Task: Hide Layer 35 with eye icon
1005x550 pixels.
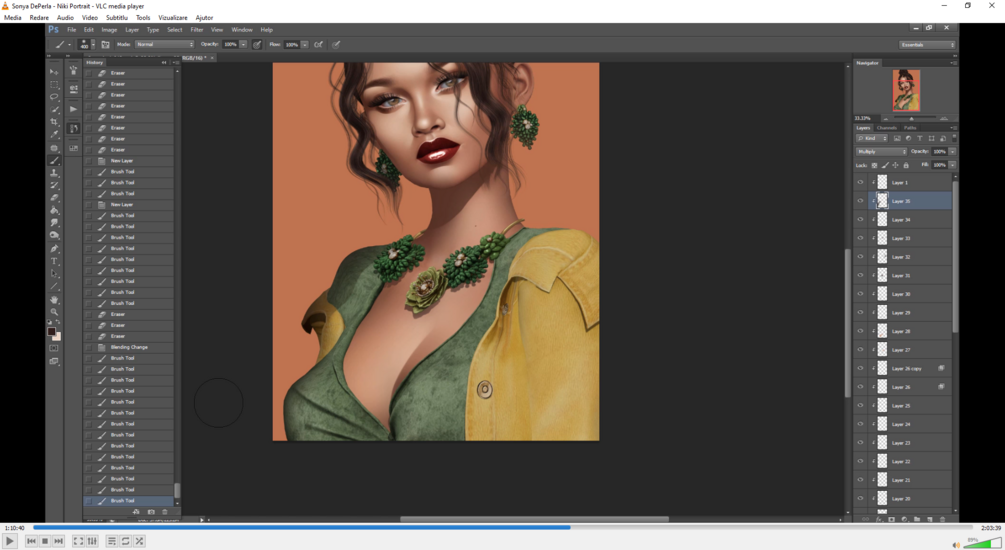Action: [x=860, y=201]
